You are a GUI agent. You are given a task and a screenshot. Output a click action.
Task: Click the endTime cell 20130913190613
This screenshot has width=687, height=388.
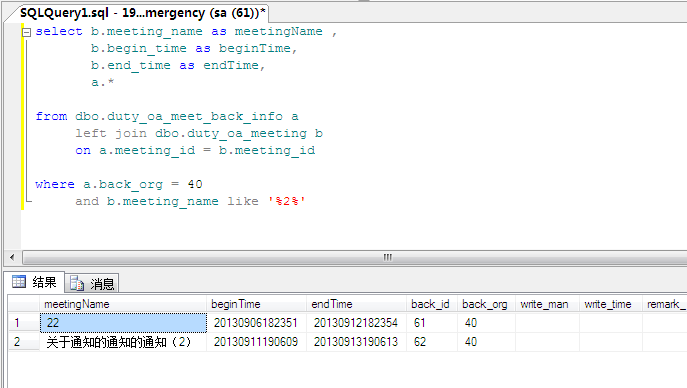tap(356, 342)
